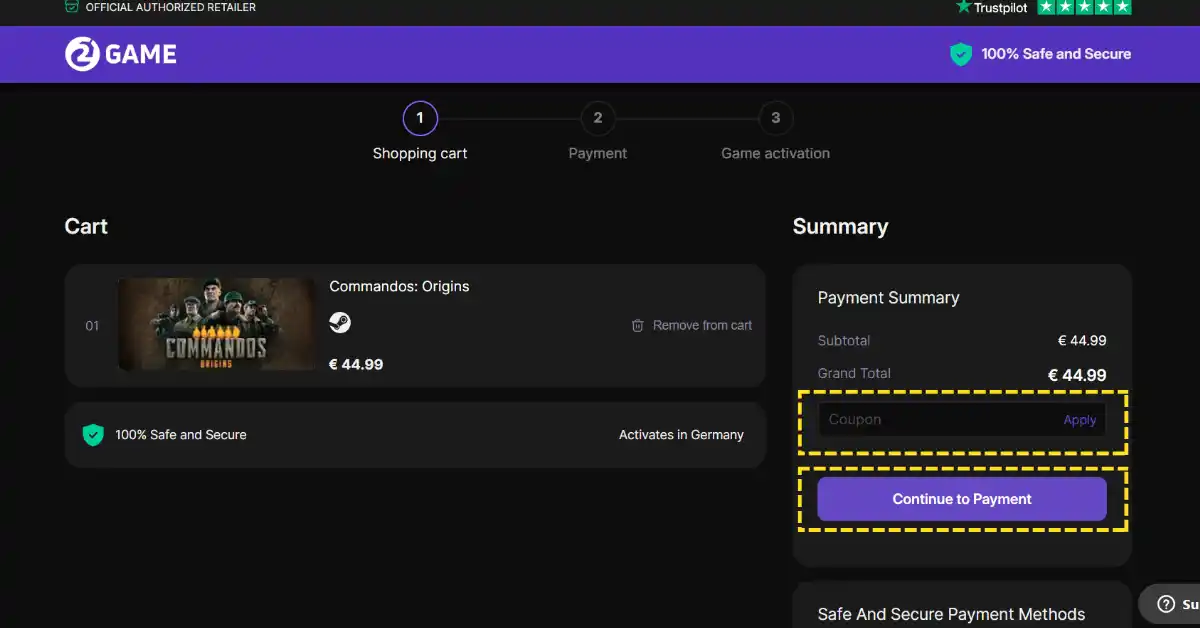Click the Trustpilot star logo

[x=964, y=7]
